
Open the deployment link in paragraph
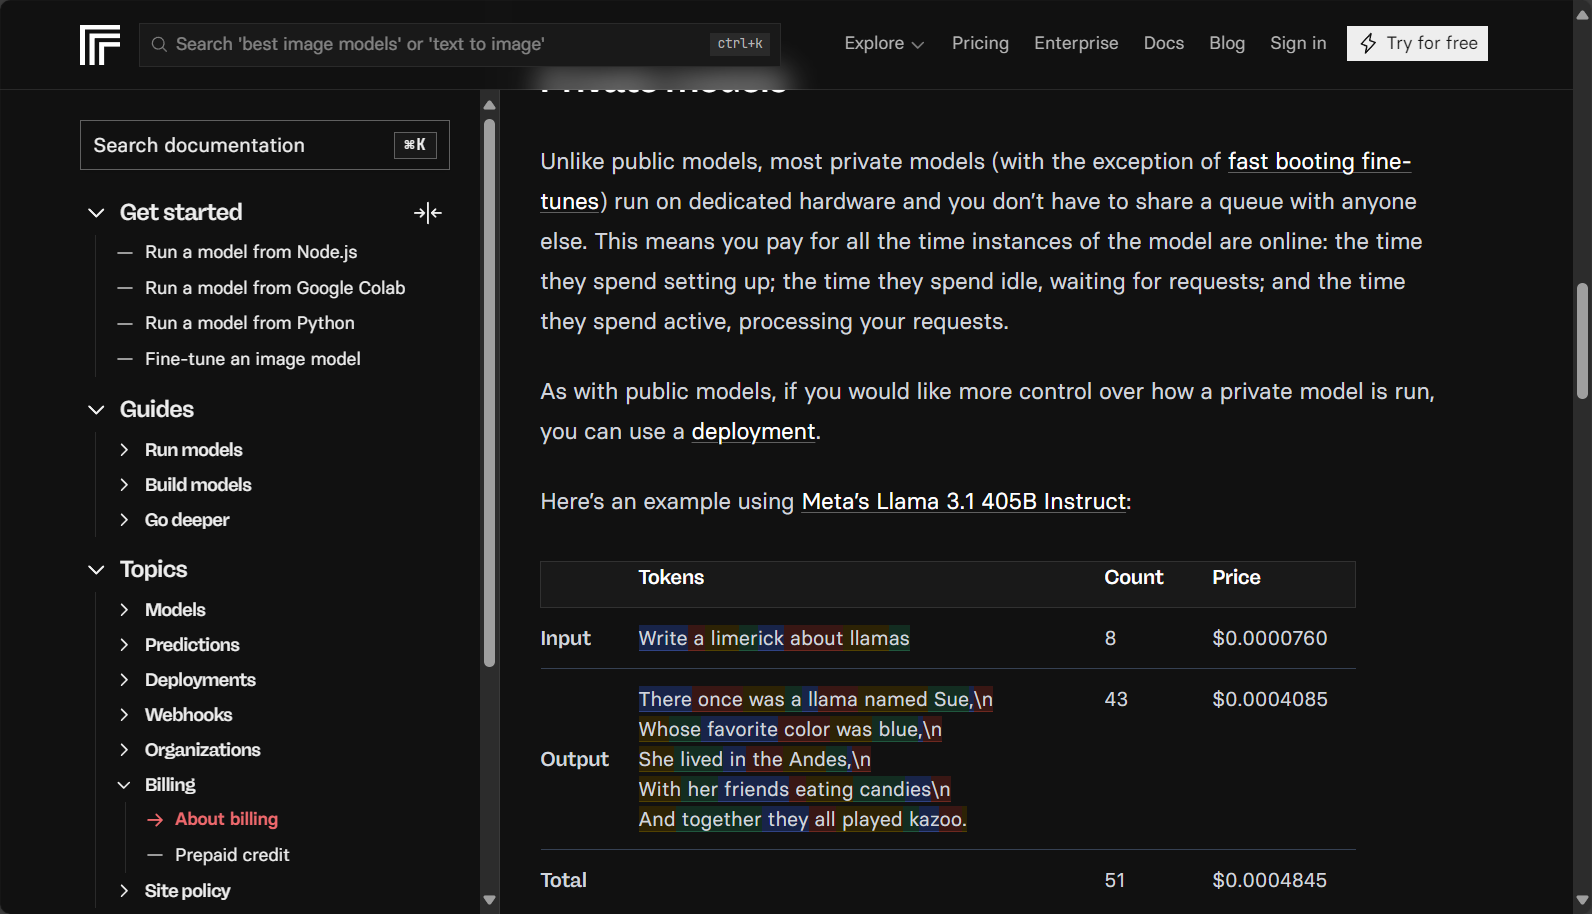(753, 432)
